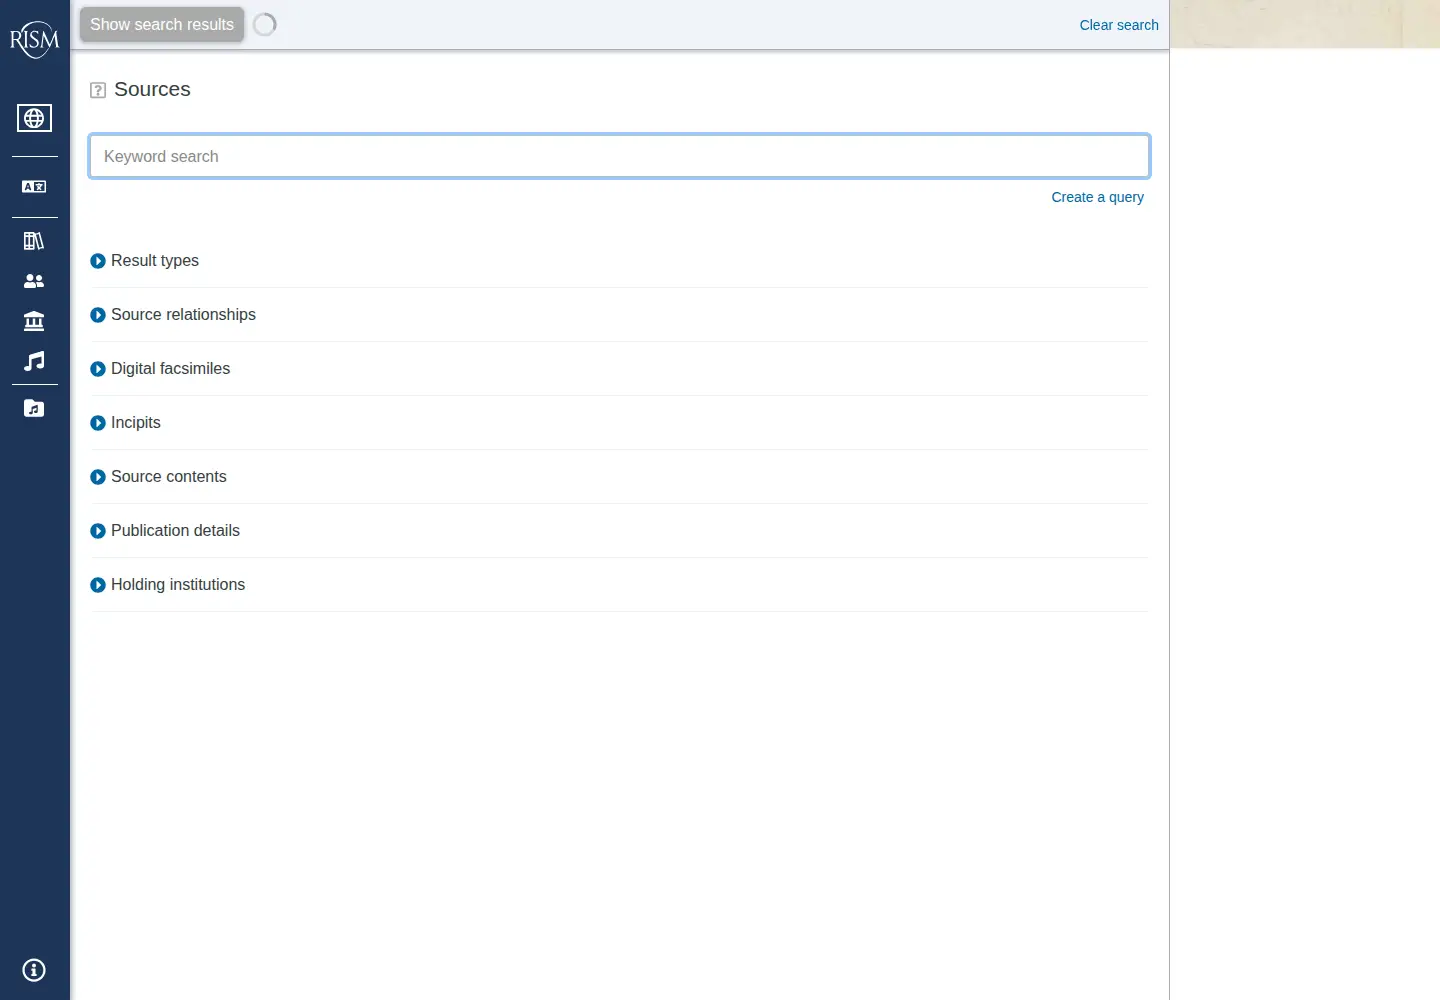Image resolution: width=1440 pixels, height=1000 pixels.
Task: Select the Incipits music note icon
Action: pyautogui.click(x=34, y=361)
